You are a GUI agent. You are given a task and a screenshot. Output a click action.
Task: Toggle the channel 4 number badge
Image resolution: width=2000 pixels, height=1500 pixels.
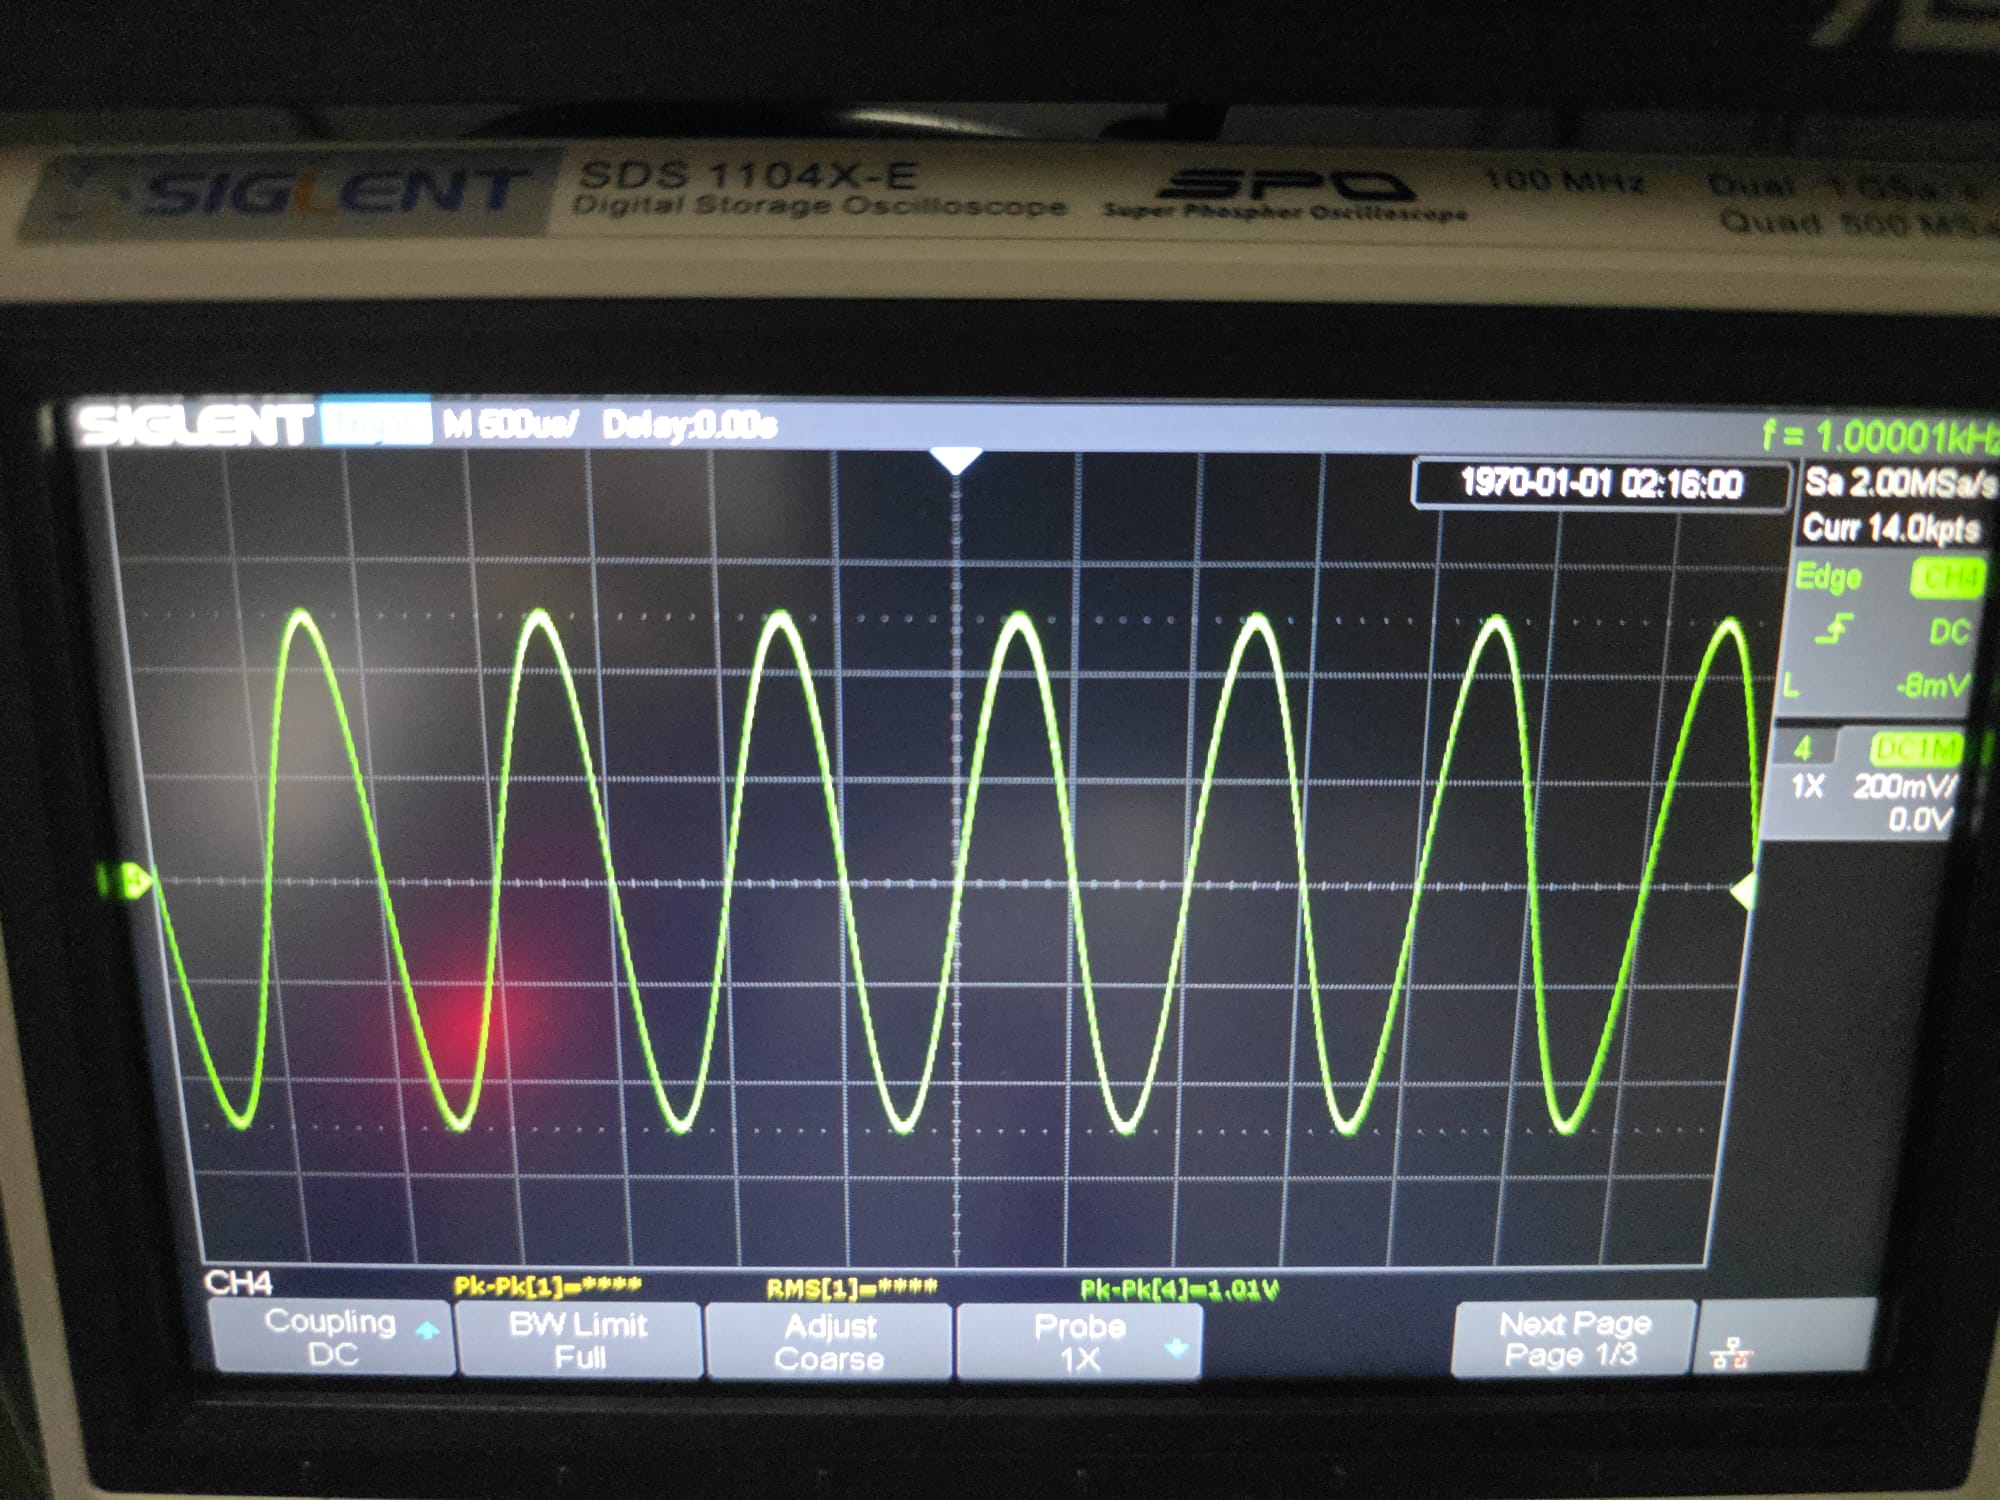tap(1803, 748)
